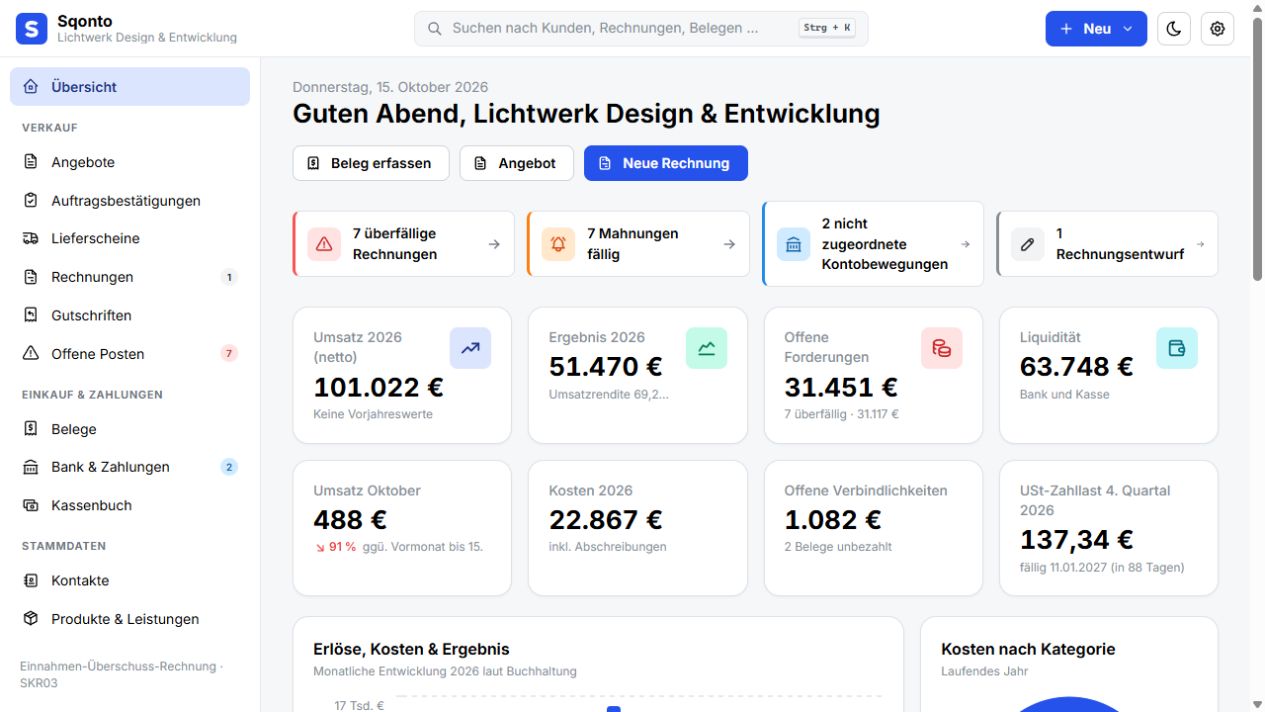Screen dimensions: 1265x712
Task: Click the Bank & Zahlungen bank icon
Action: tap(31, 467)
